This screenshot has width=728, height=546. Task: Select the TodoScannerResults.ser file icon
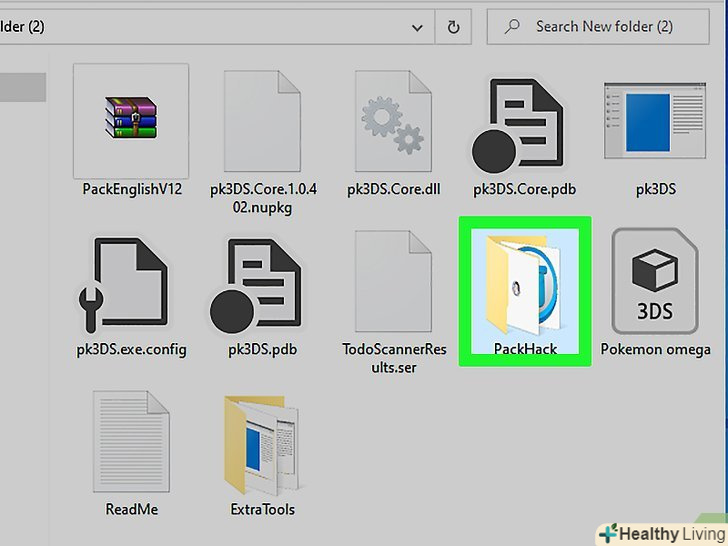(x=393, y=281)
